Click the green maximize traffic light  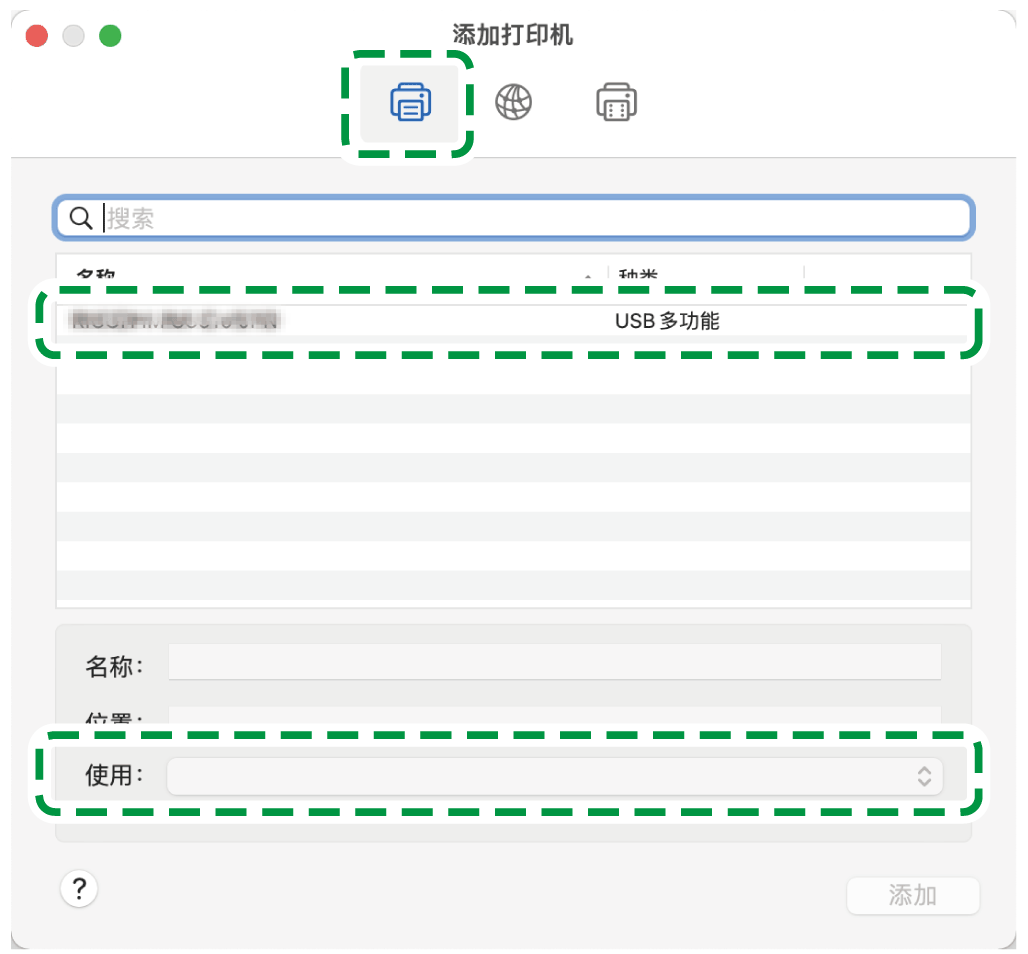point(110,35)
